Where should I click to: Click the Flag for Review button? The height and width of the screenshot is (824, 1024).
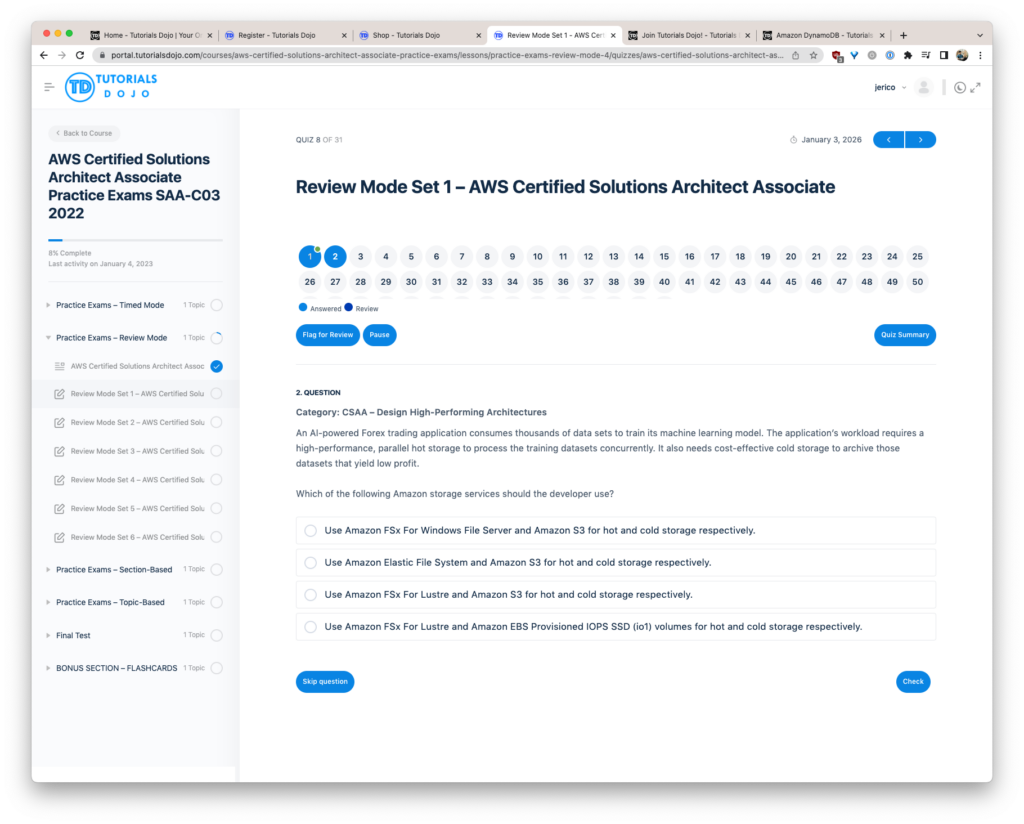(x=327, y=335)
